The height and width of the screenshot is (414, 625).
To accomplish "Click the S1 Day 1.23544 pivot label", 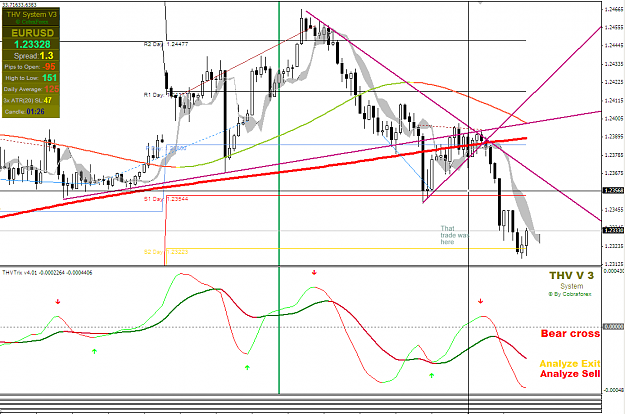I will (x=166, y=198).
